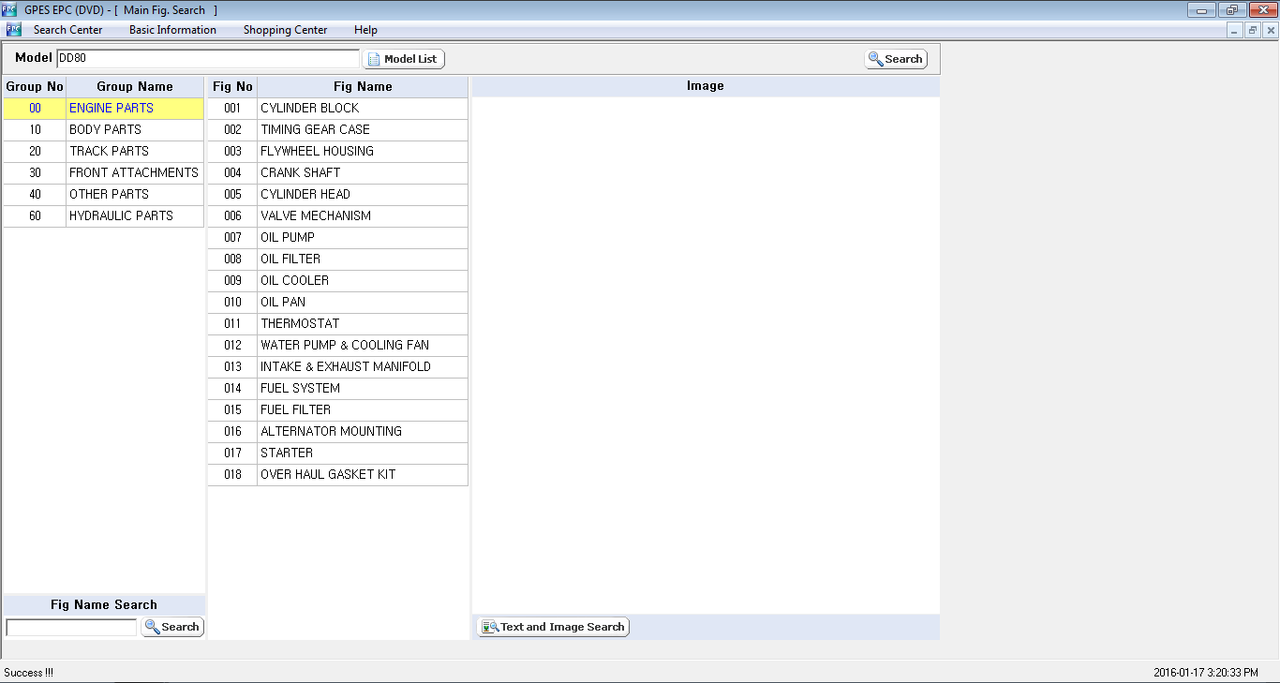Screen dimensions: 1280x683
Task: Open the Help menu
Action: click(366, 30)
